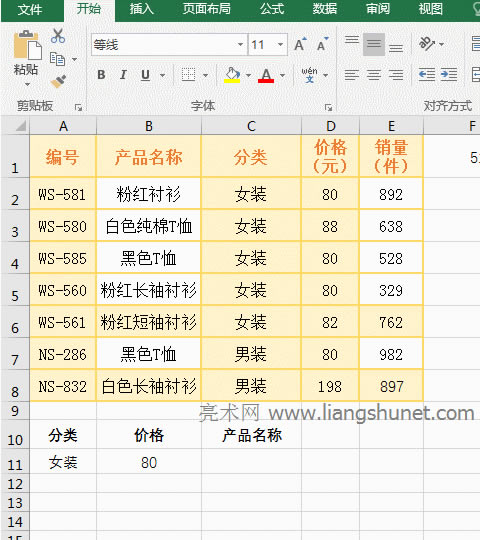
Task: Align text right
Action: [x=396, y=75]
